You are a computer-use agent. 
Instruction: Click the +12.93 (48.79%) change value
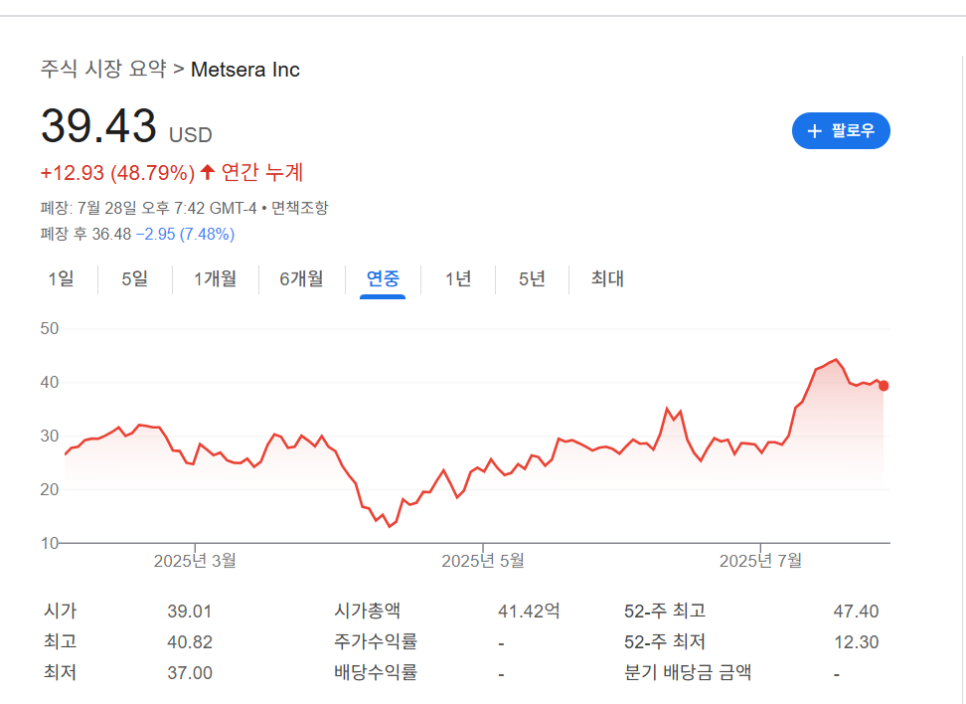118,173
